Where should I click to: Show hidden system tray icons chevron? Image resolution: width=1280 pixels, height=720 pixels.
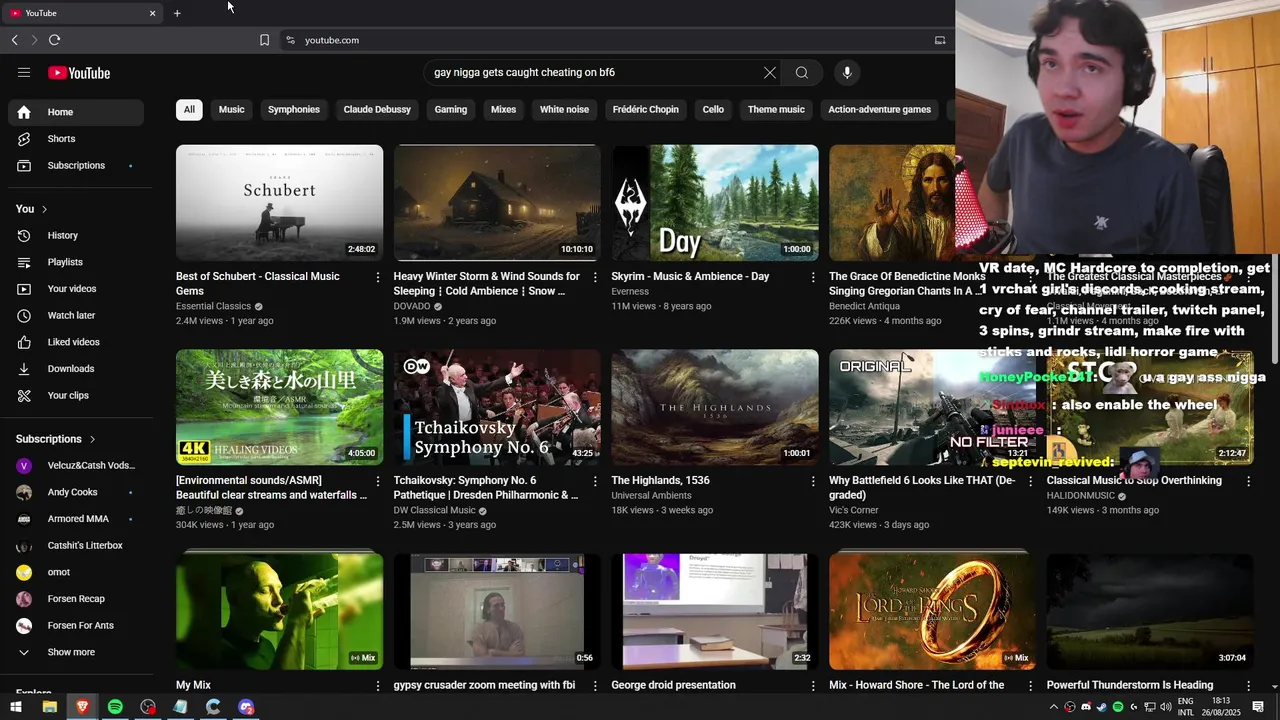tap(1053, 707)
